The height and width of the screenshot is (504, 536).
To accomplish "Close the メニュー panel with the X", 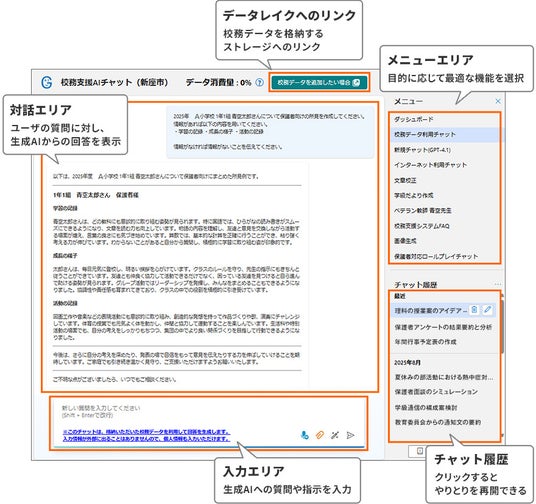I will (498, 101).
